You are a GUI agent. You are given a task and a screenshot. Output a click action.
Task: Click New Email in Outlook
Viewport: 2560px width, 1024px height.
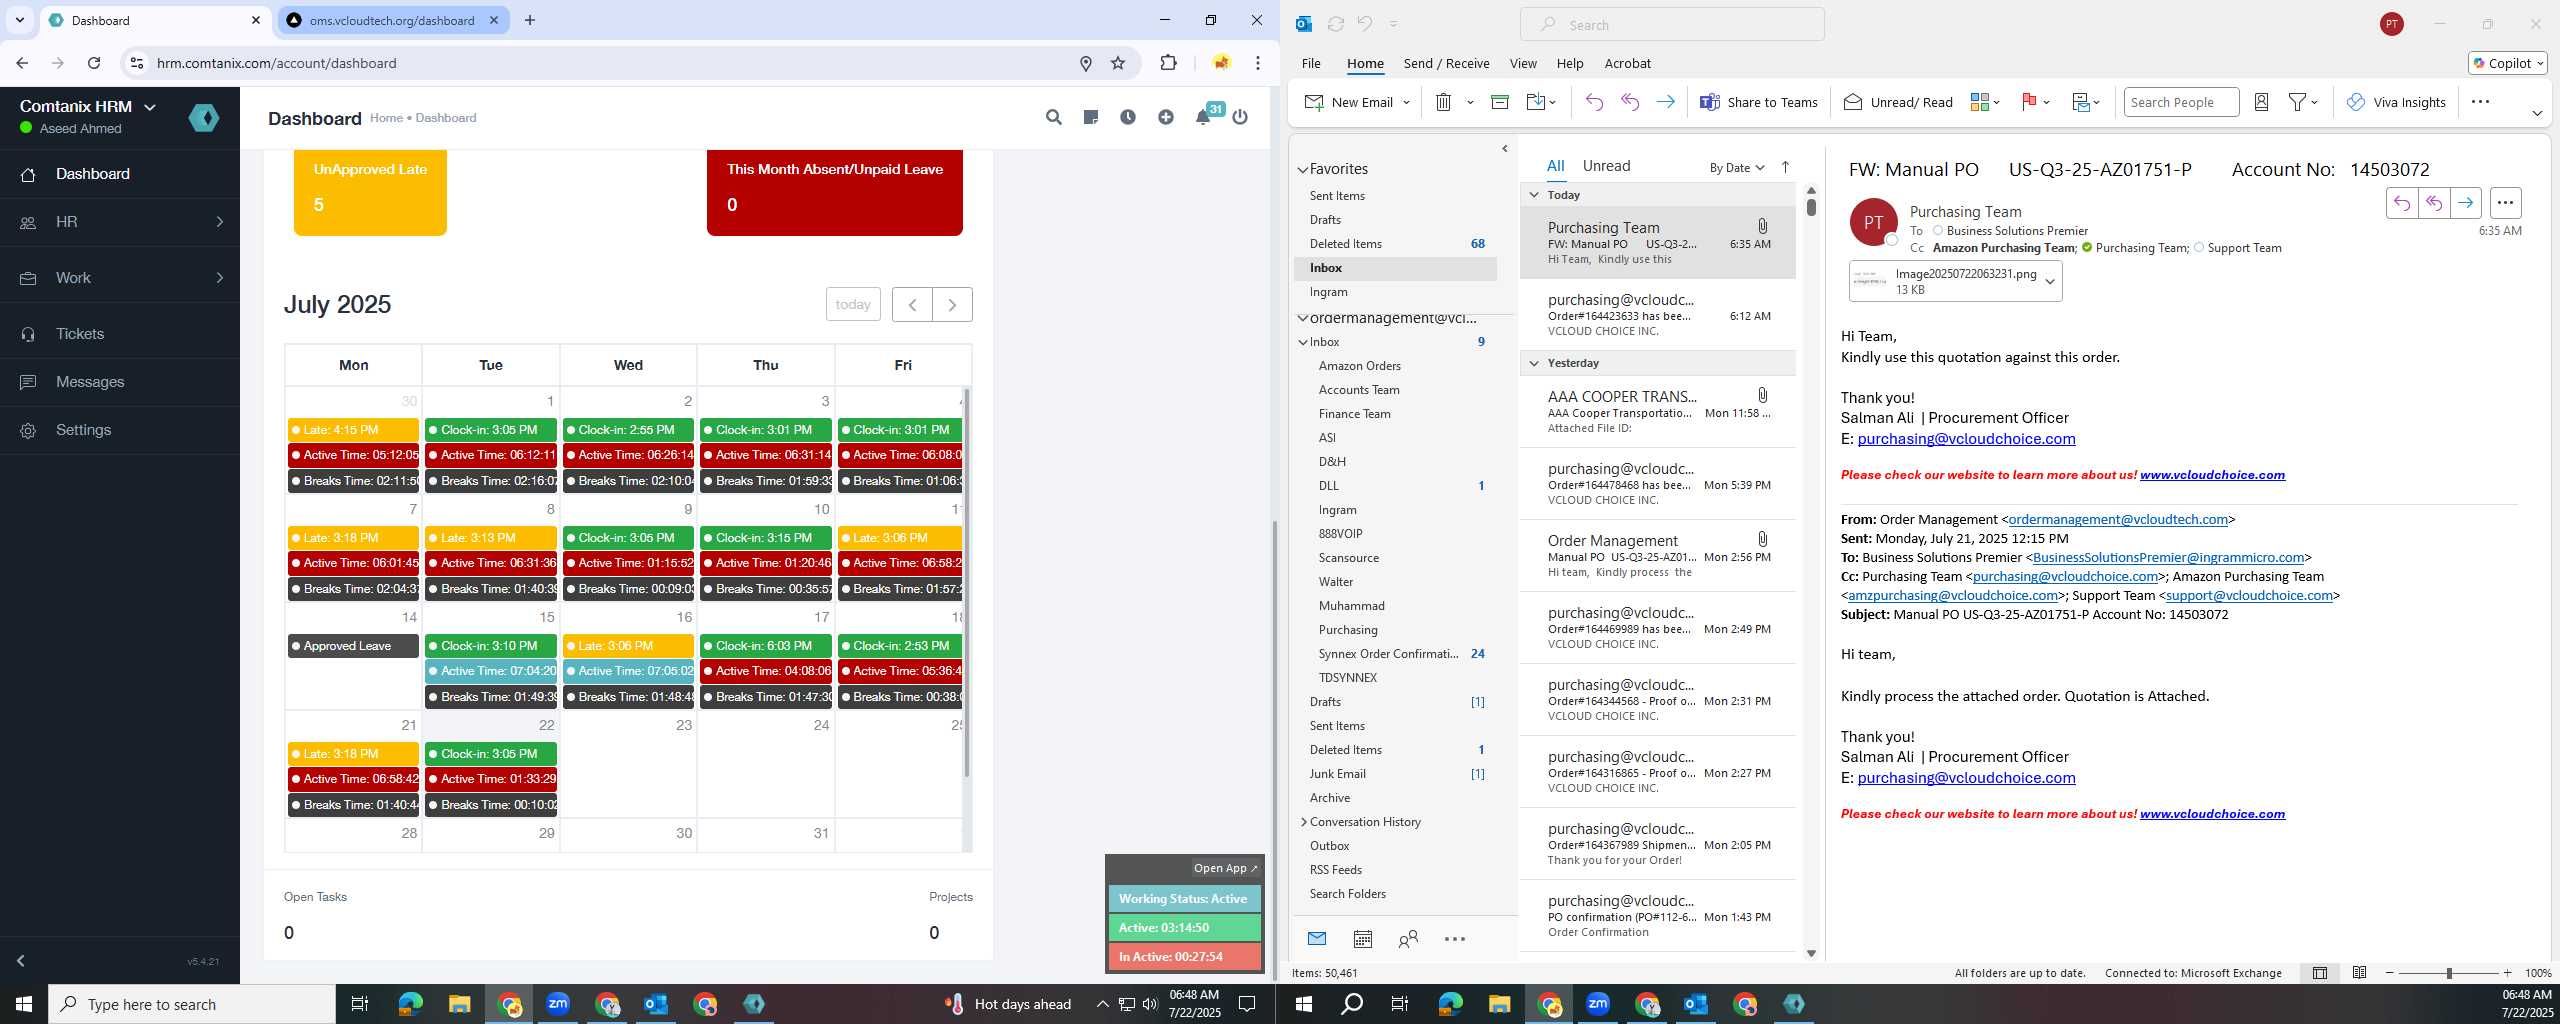coord(1350,102)
